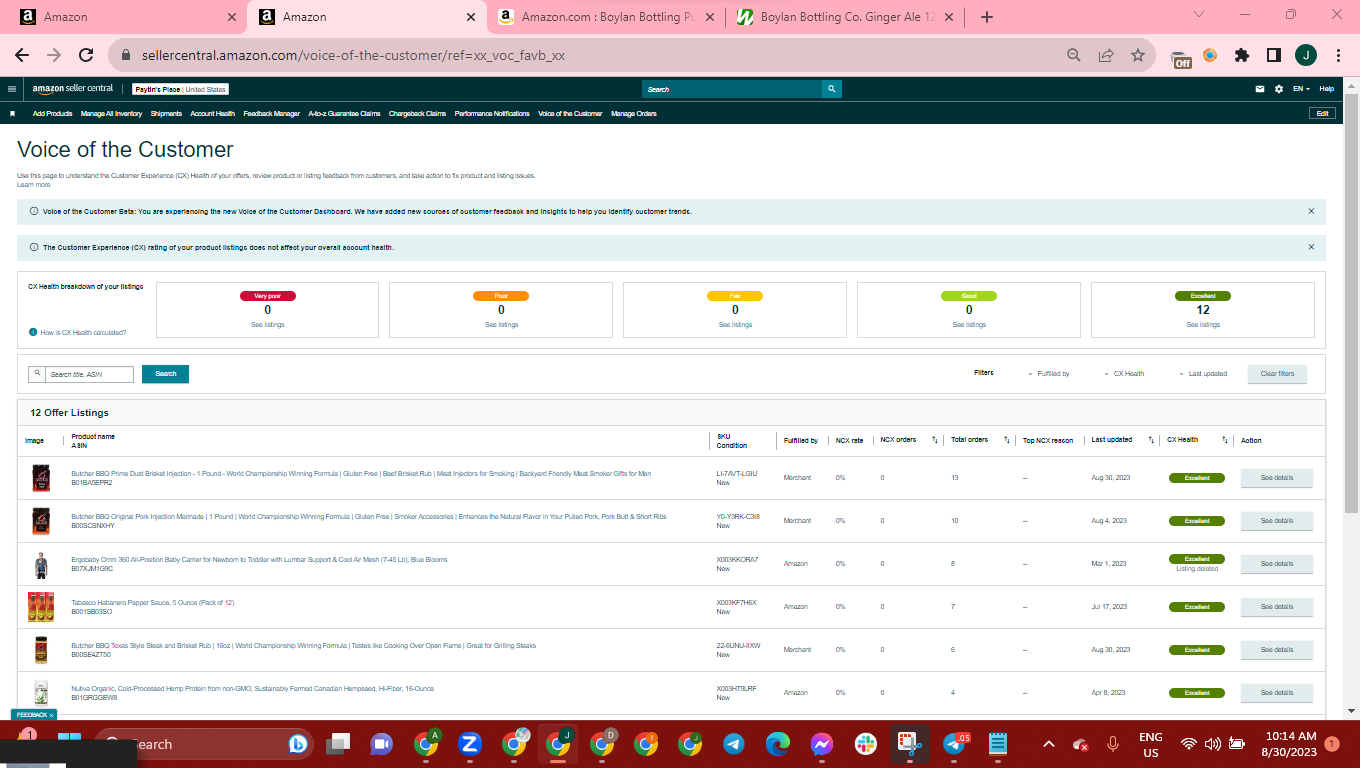Open the Paytin's Place store selector
The height and width of the screenshot is (768, 1360).
pos(180,89)
